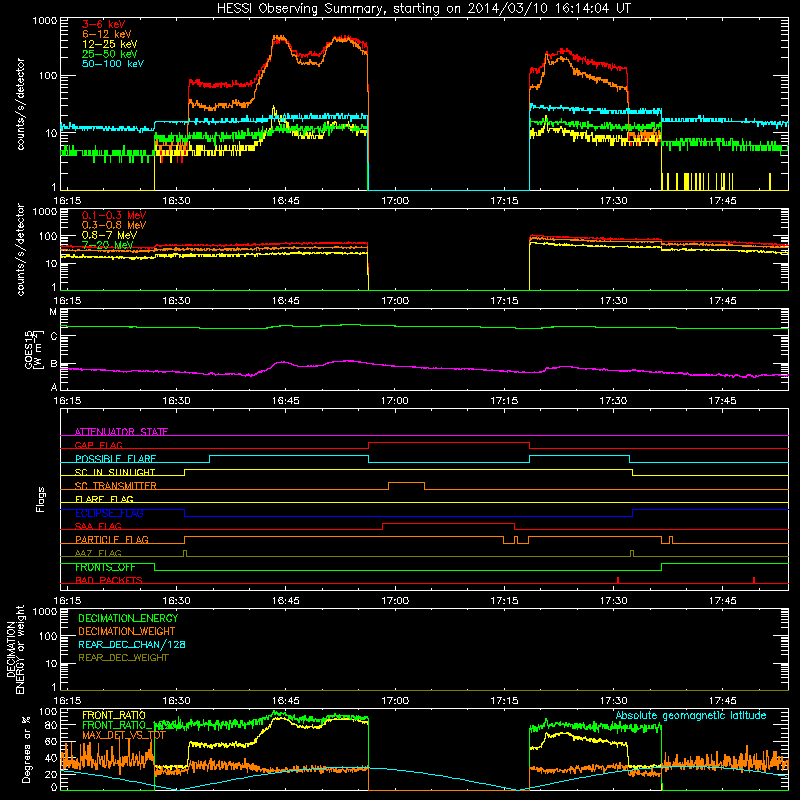Click the top panel 17:00 time tick label
This screenshot has width=800, height=800.
click(395, 201)
